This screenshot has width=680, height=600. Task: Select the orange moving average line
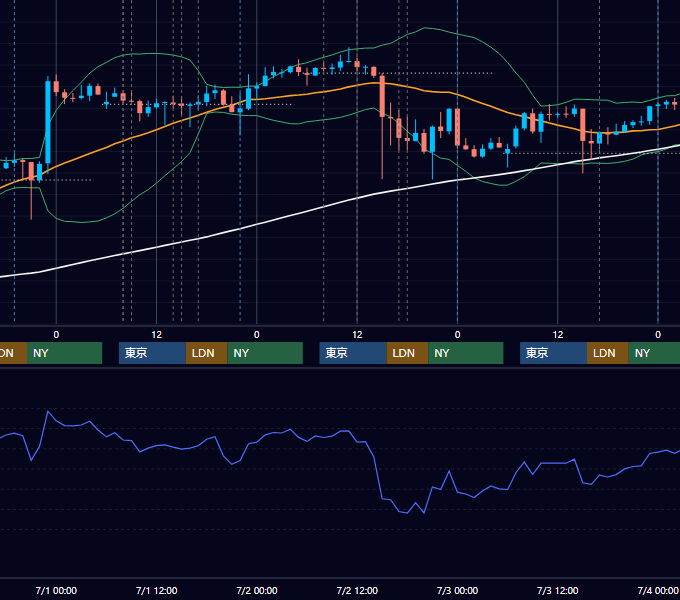point(323,91)
